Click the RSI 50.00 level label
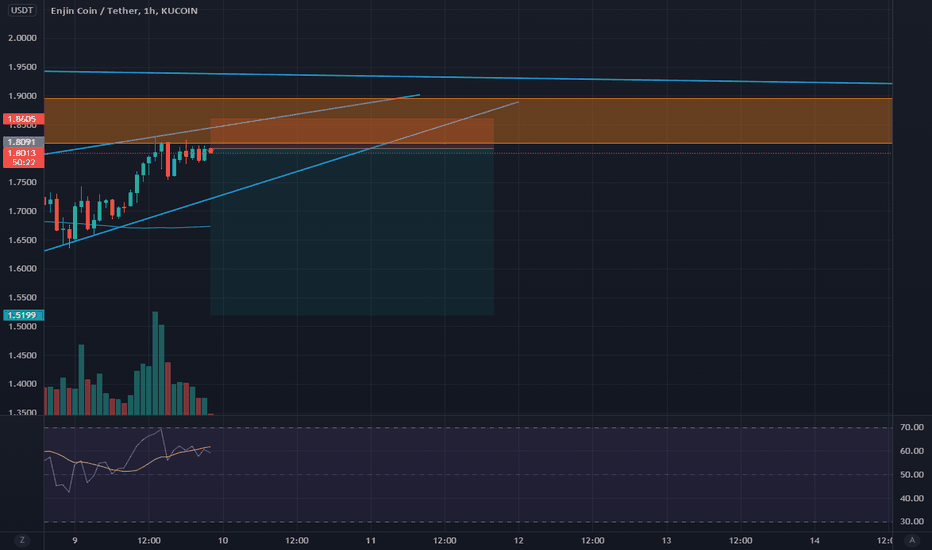 (x=912, y=474)
